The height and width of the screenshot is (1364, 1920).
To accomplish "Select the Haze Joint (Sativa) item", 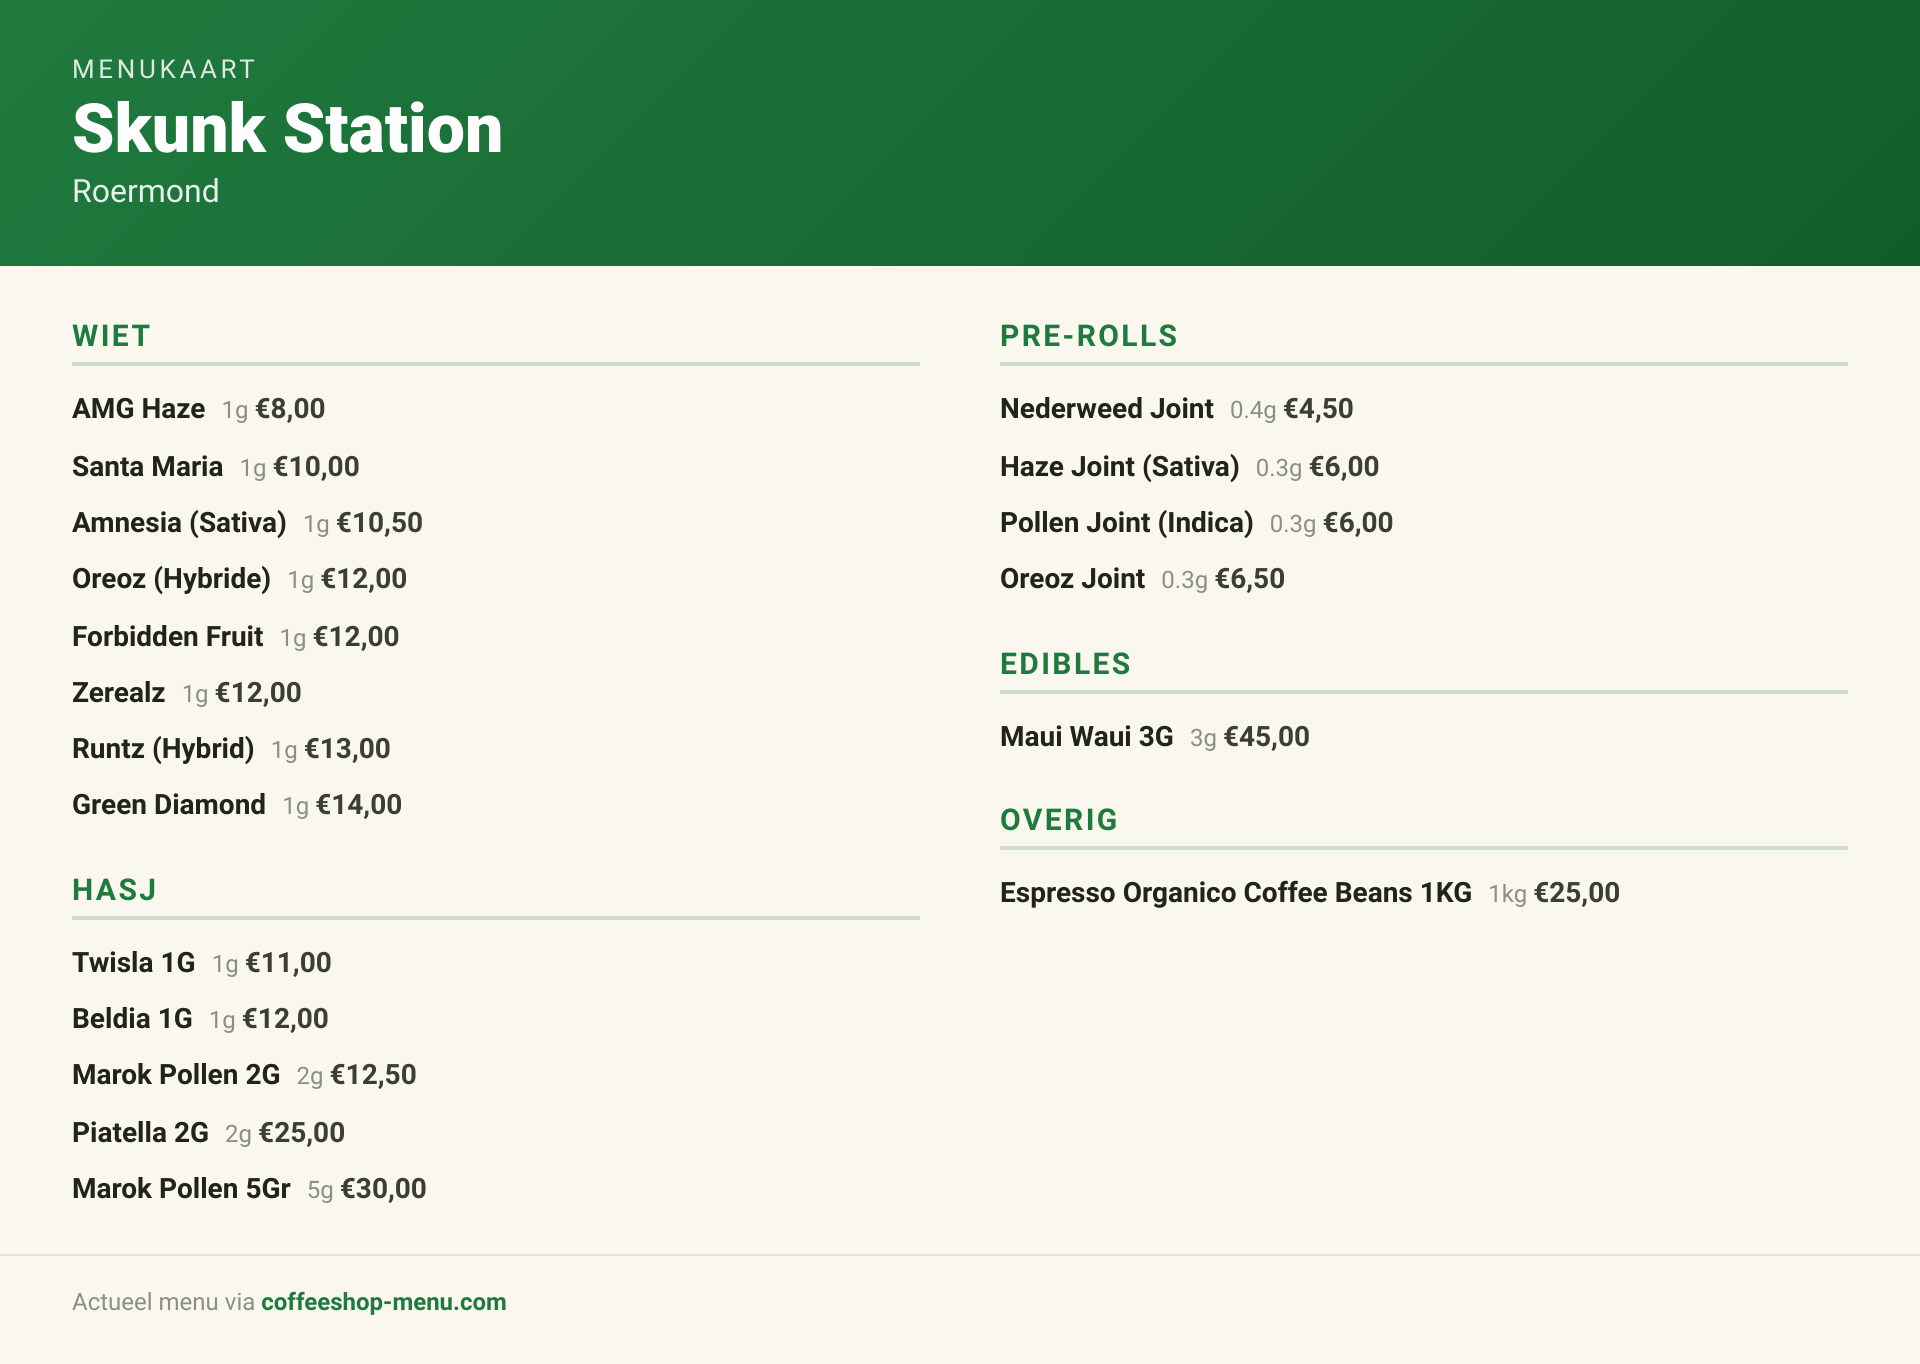I will click(1119, 467).
